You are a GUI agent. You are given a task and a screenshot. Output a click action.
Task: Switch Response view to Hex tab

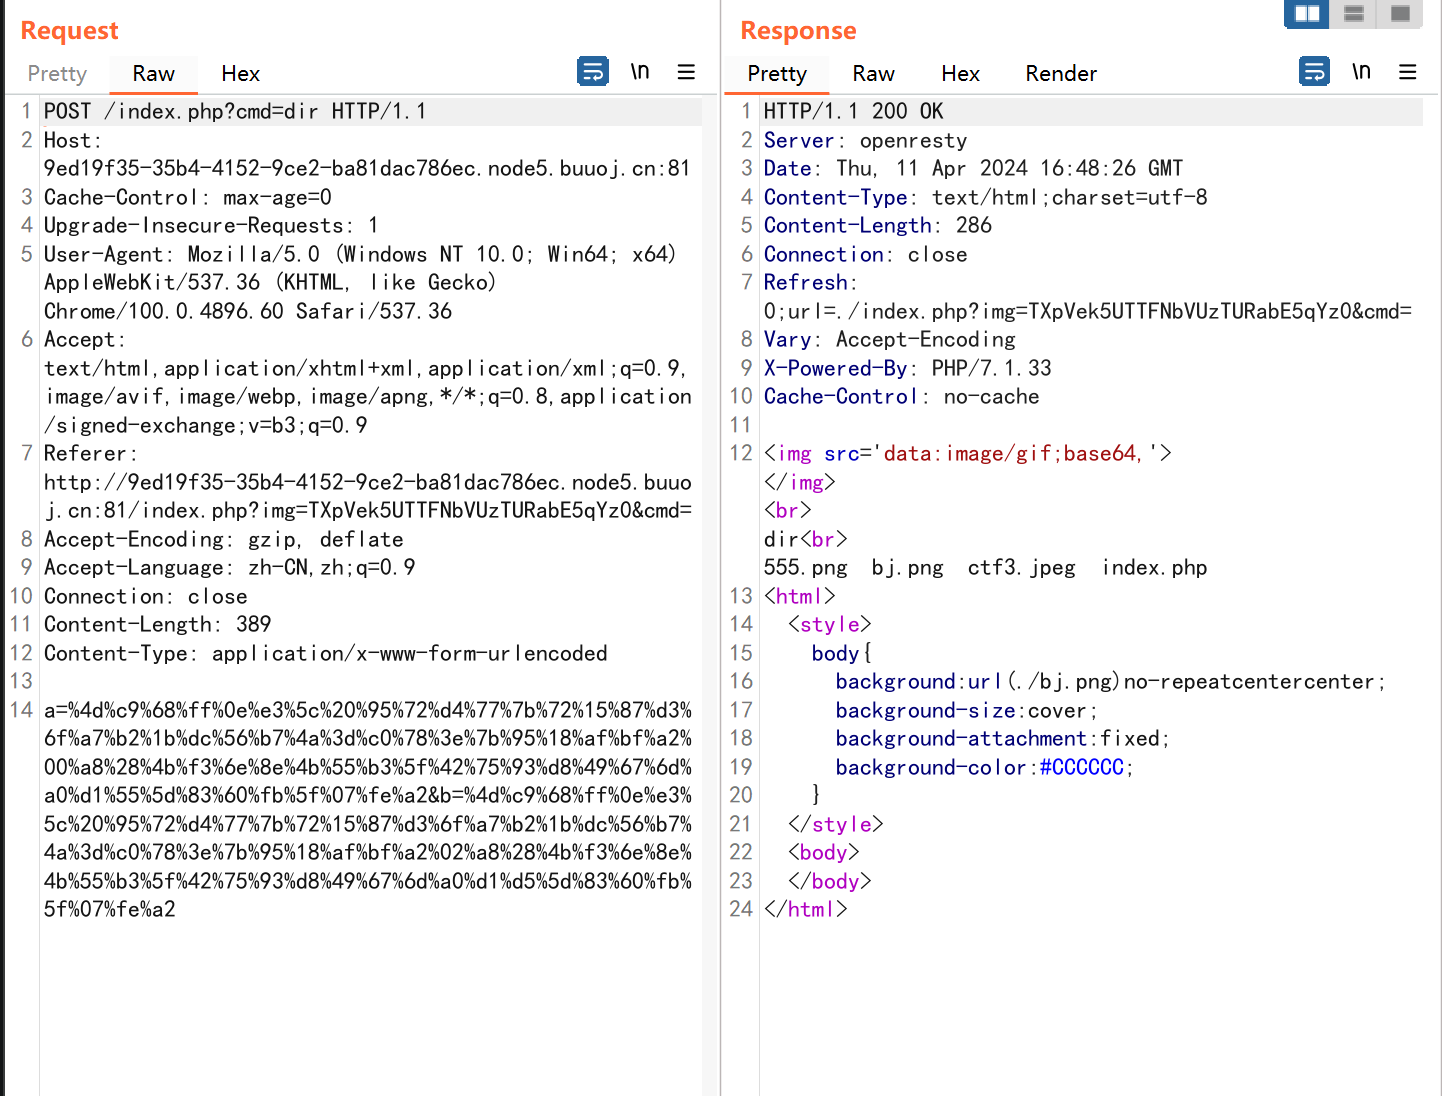click(x=960, y=74)
